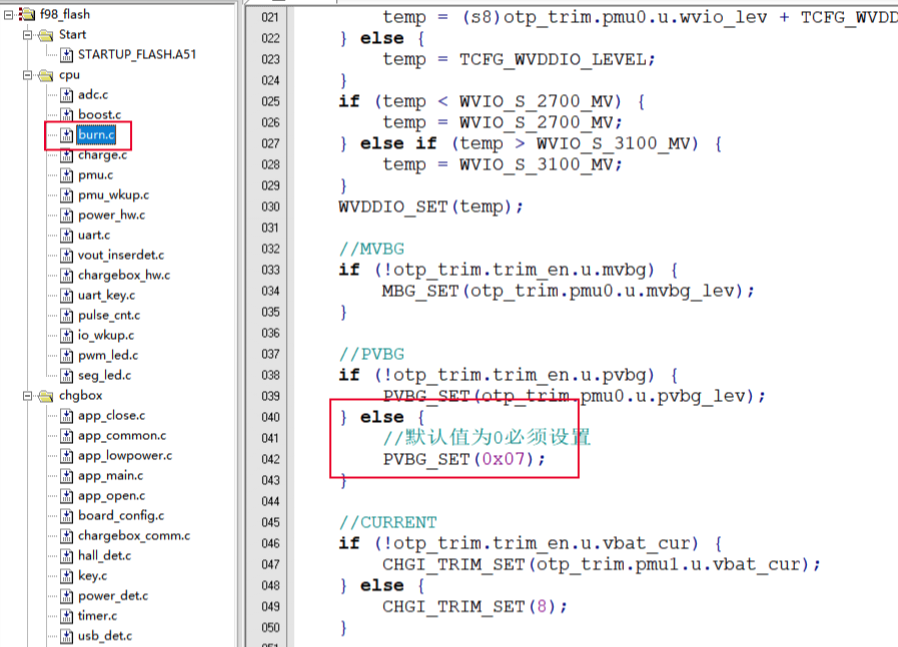Select pmu_wkup.c in the tree
Image resolution: width=898 pixels, height=647 pixels.
[x=113, y=195]
